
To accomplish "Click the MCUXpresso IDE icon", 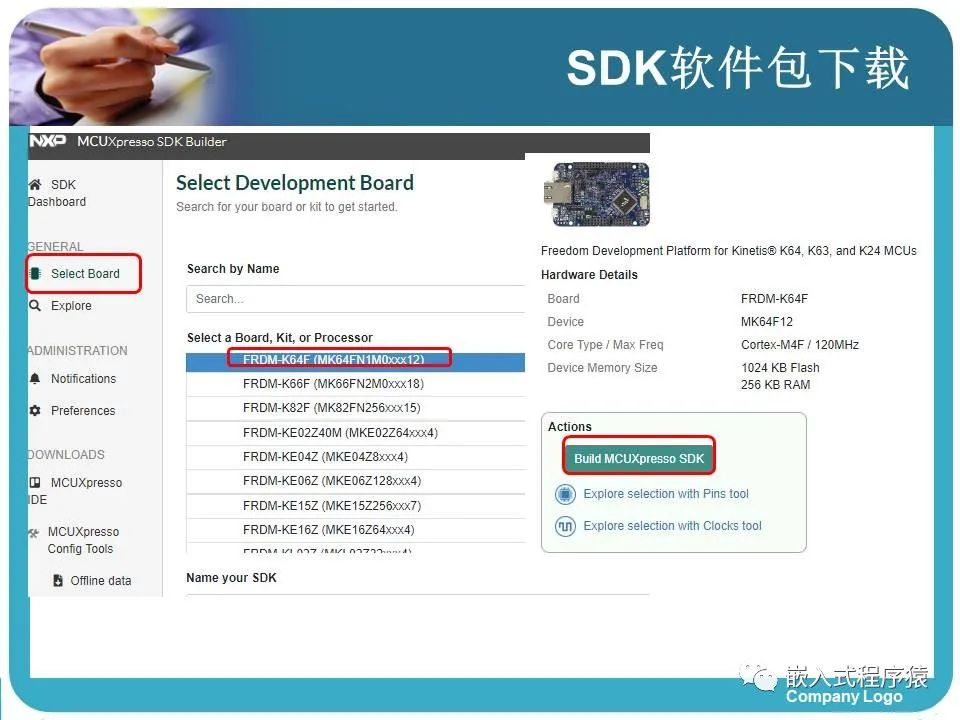I will pos(35,482).
